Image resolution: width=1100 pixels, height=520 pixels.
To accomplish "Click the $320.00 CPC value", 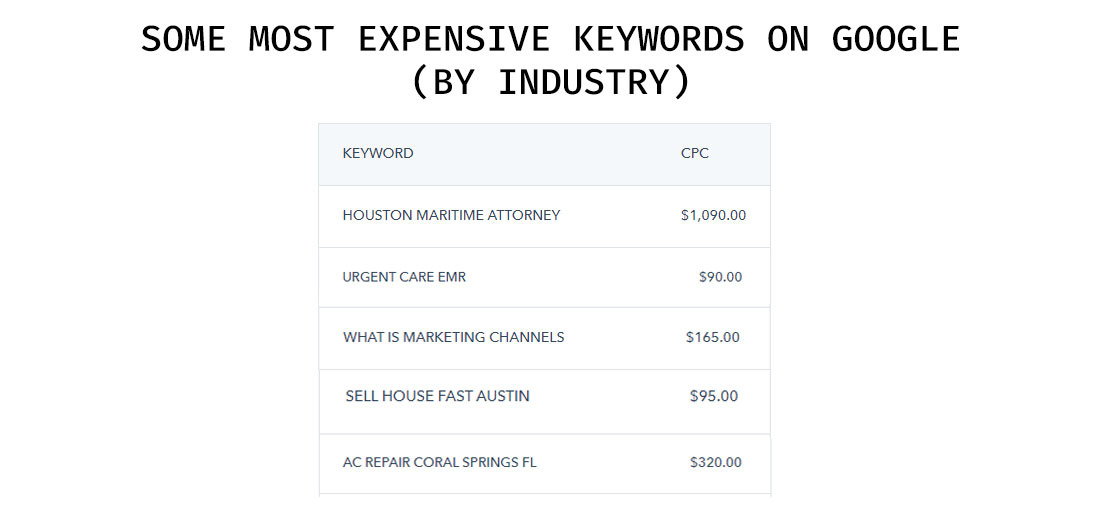I will point(716,462).
